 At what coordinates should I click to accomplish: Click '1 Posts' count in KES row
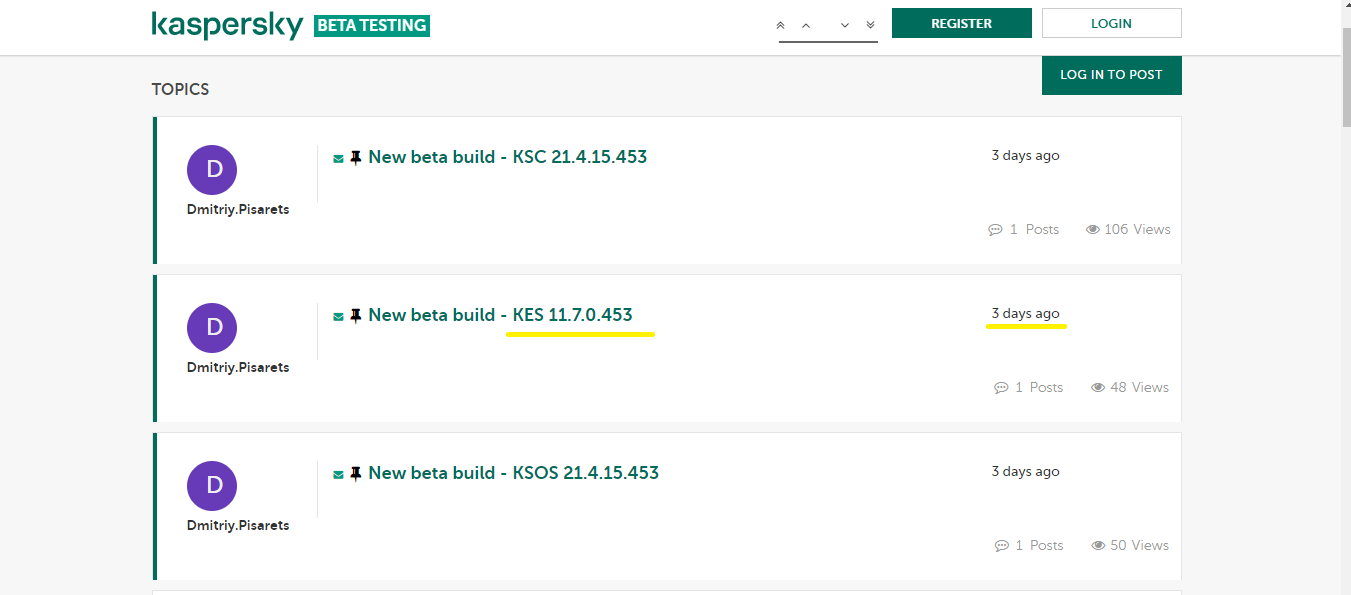coord(1039,387)
